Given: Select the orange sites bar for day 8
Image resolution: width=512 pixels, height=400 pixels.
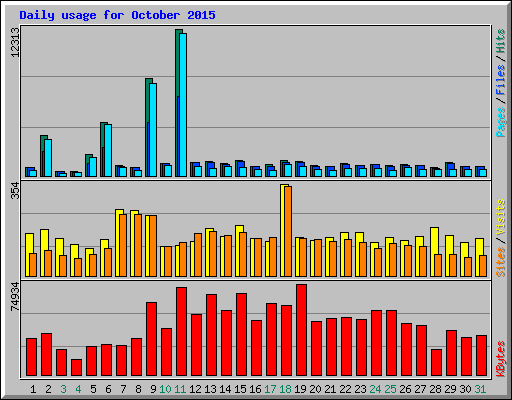Looking at the screenshot, I should pos(138,245).
